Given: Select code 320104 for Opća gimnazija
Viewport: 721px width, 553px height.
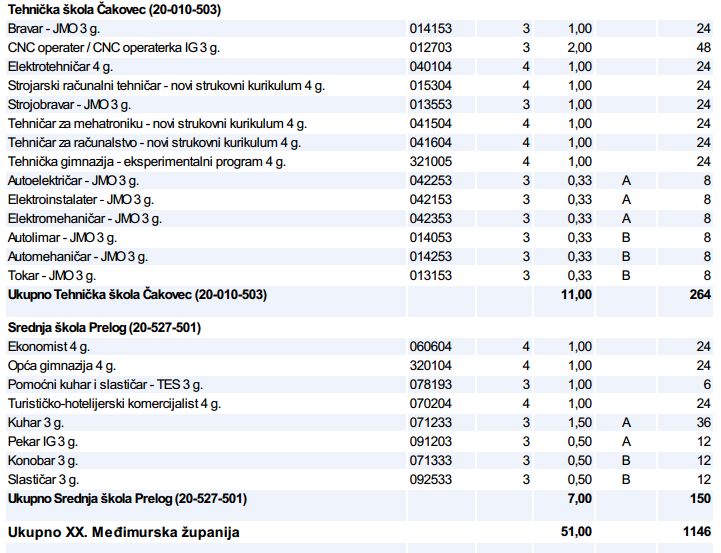Looking at the screenshot, I should click(x=431, y=366).
